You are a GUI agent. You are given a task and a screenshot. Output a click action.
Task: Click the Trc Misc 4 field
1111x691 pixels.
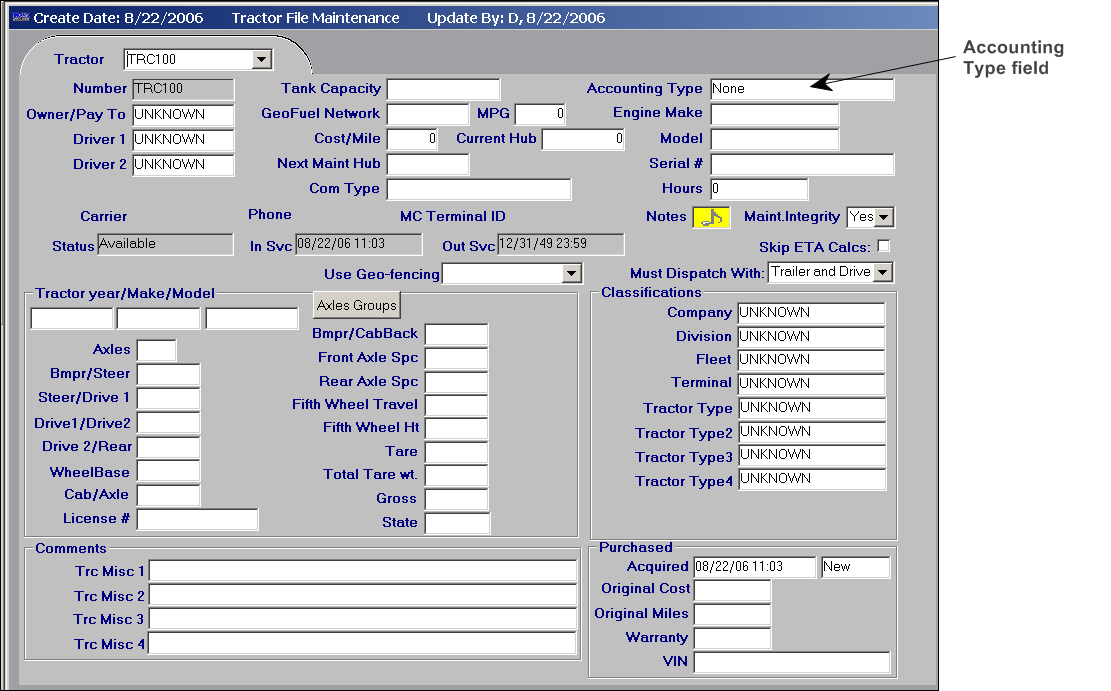(x=363, y=644)
